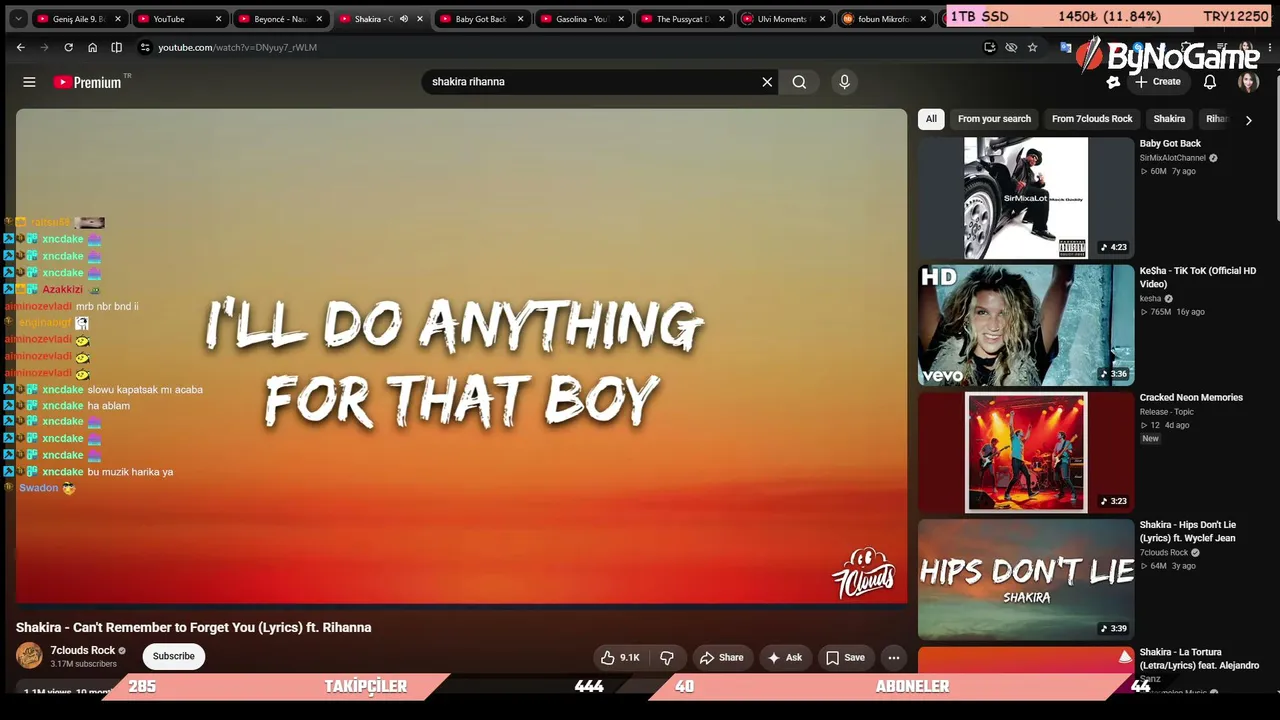This screenshot has width=1280, height=720.
Task: Open the browser home page
Action: [x=92, y=47]
